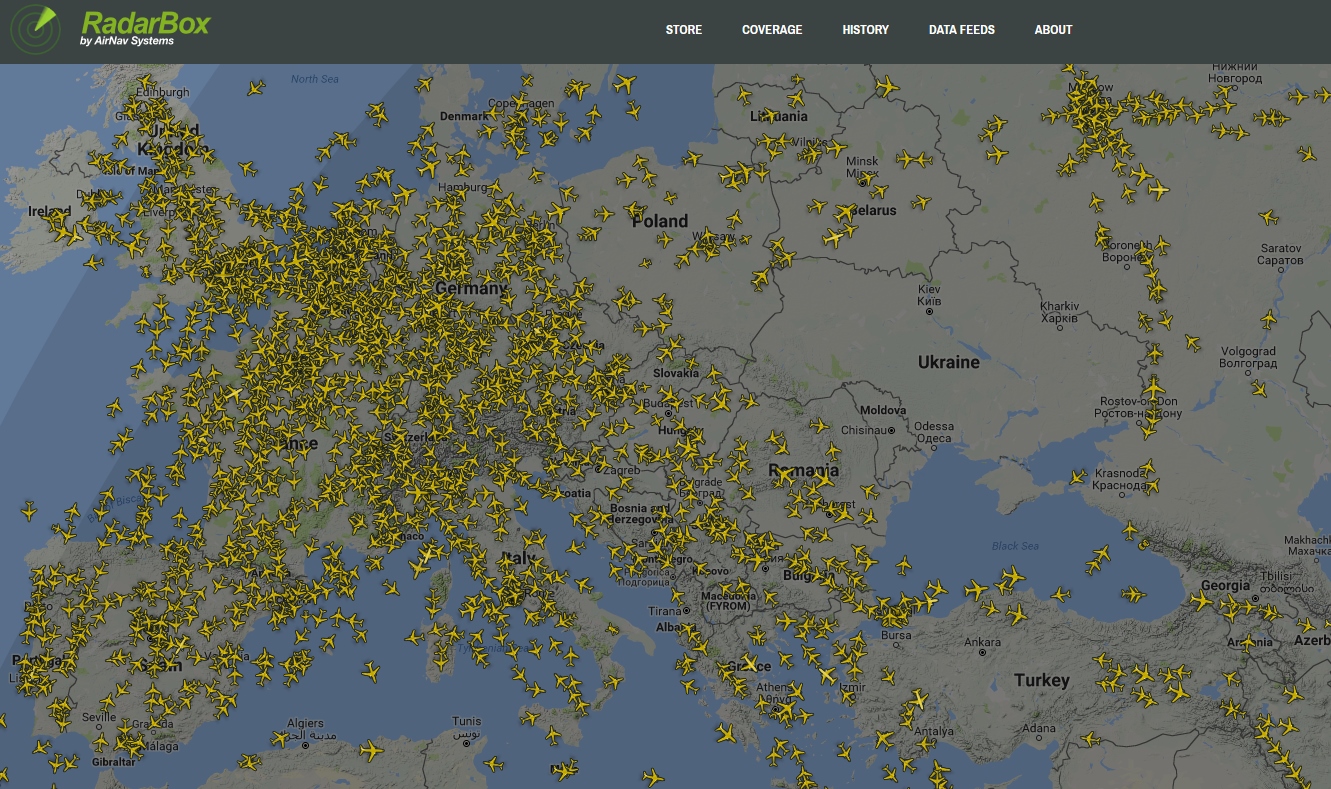The image size is (1331, 789).
Task: Go to the HISTORY section
Action: pyautogui.click(x=865, y=30)
